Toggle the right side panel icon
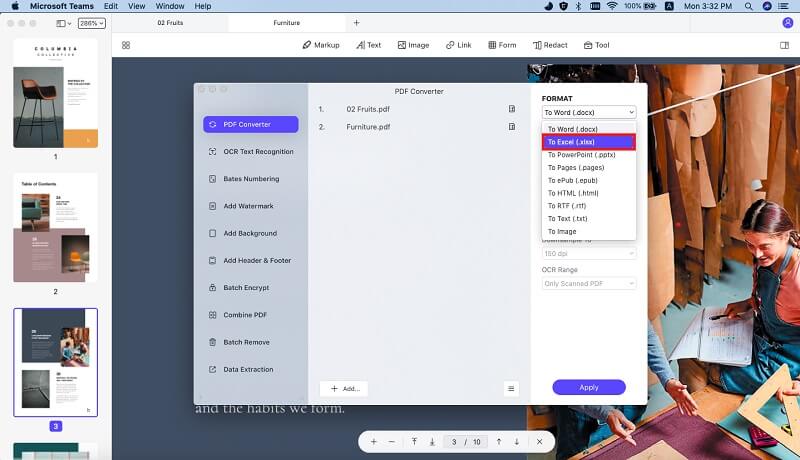Screen dimensions: 800x460 tap(785, 45)
